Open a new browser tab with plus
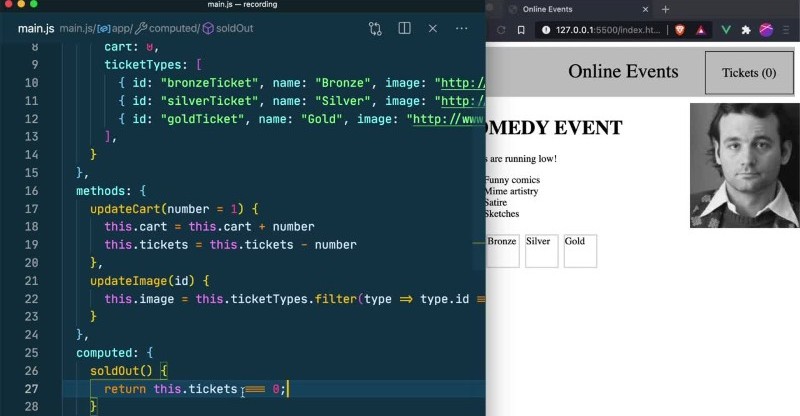The height and width of the screenshot is (416, 800). [x=665, y=9]
